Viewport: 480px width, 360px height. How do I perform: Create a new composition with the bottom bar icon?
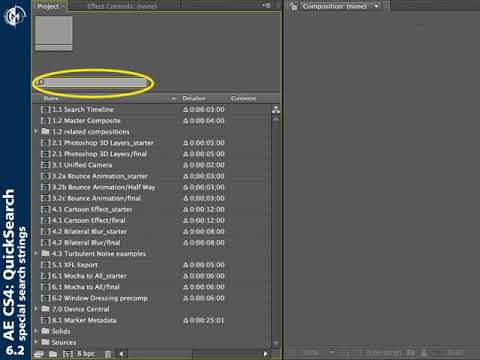point(68,354)
